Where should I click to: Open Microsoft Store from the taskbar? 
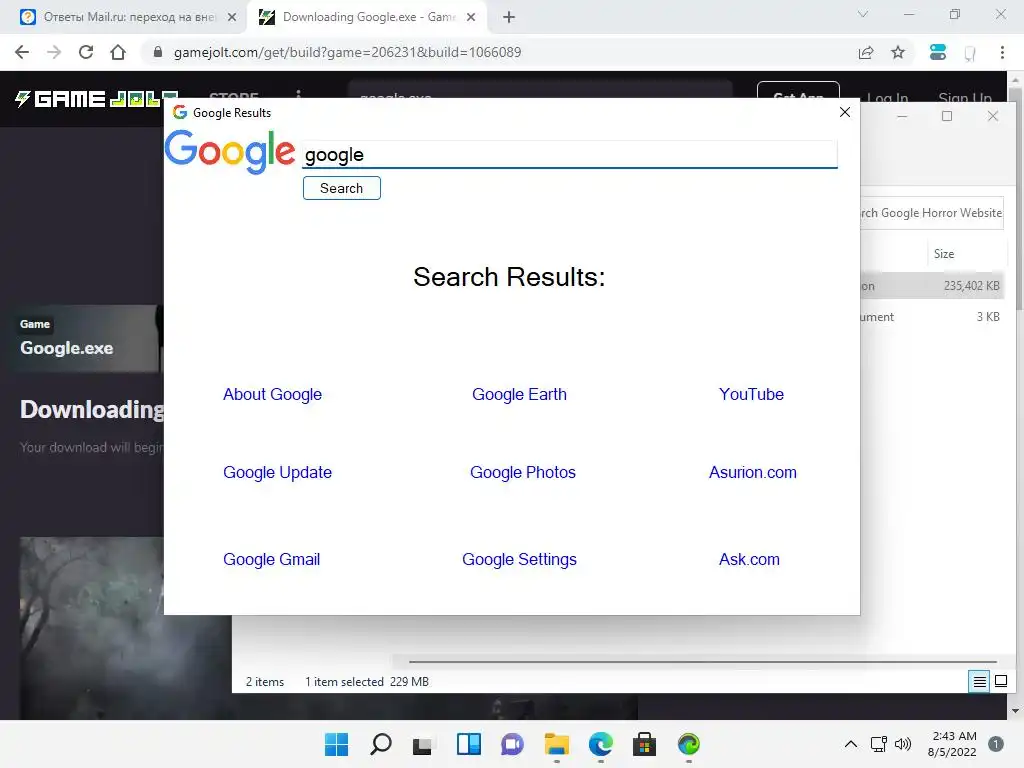tap(645, 744)
